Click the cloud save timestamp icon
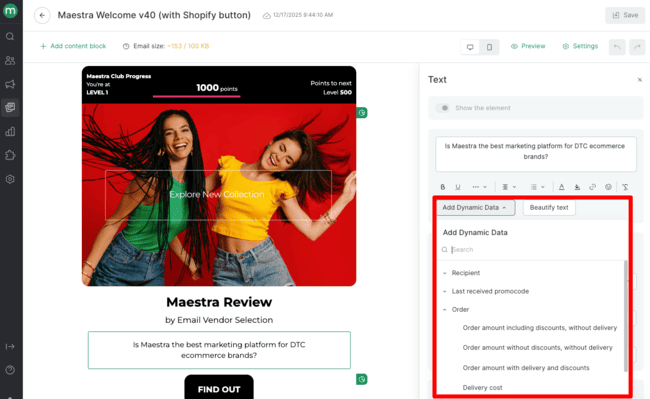The image size is (650, 399). pos(267,15)
